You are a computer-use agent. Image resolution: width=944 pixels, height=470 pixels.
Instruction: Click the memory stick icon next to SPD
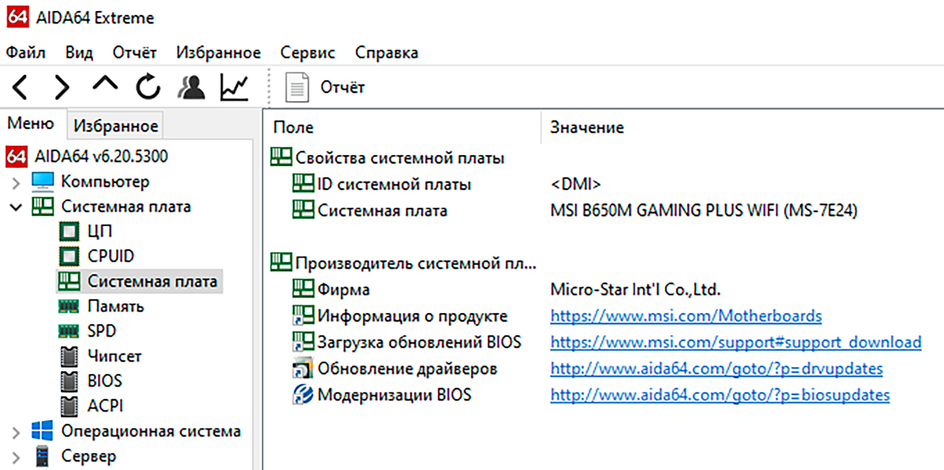coord(69,332)
